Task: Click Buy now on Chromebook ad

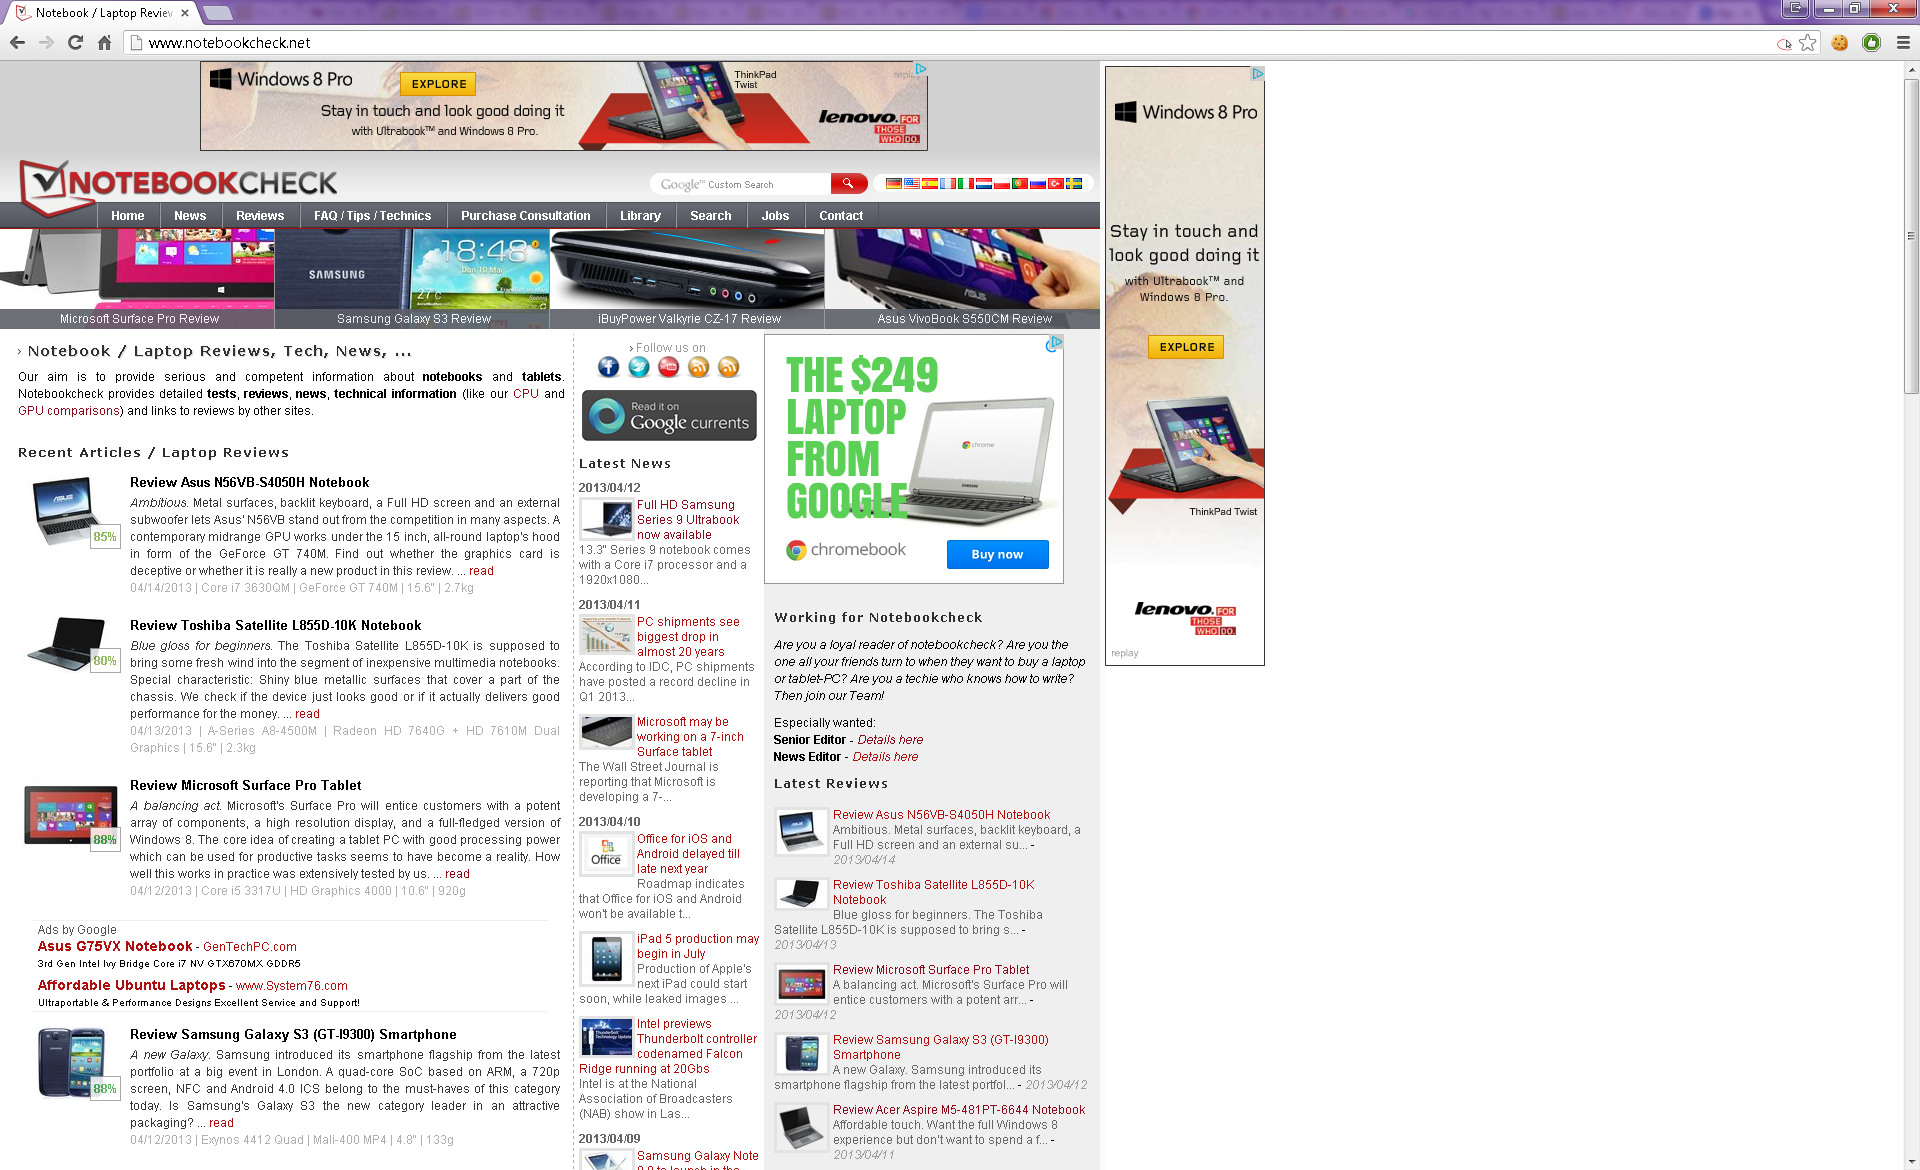Action: tap(996, 554)
